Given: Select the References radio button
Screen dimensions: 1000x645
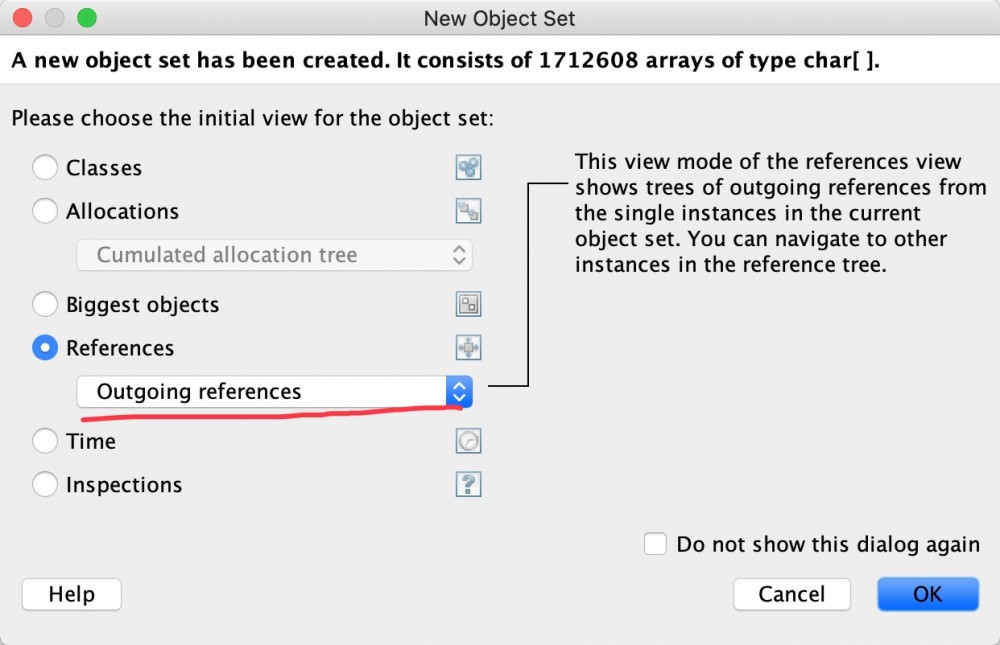Looking at the screenshot, I should (x=45, y=348).
